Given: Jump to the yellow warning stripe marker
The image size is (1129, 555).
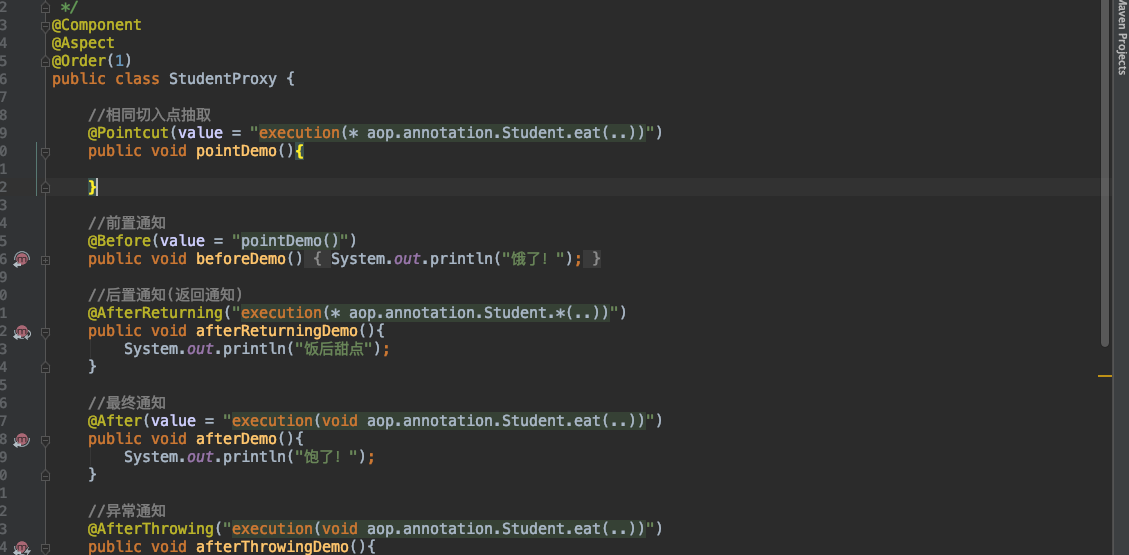Looking at the screenshot, I should point(1105,376).
